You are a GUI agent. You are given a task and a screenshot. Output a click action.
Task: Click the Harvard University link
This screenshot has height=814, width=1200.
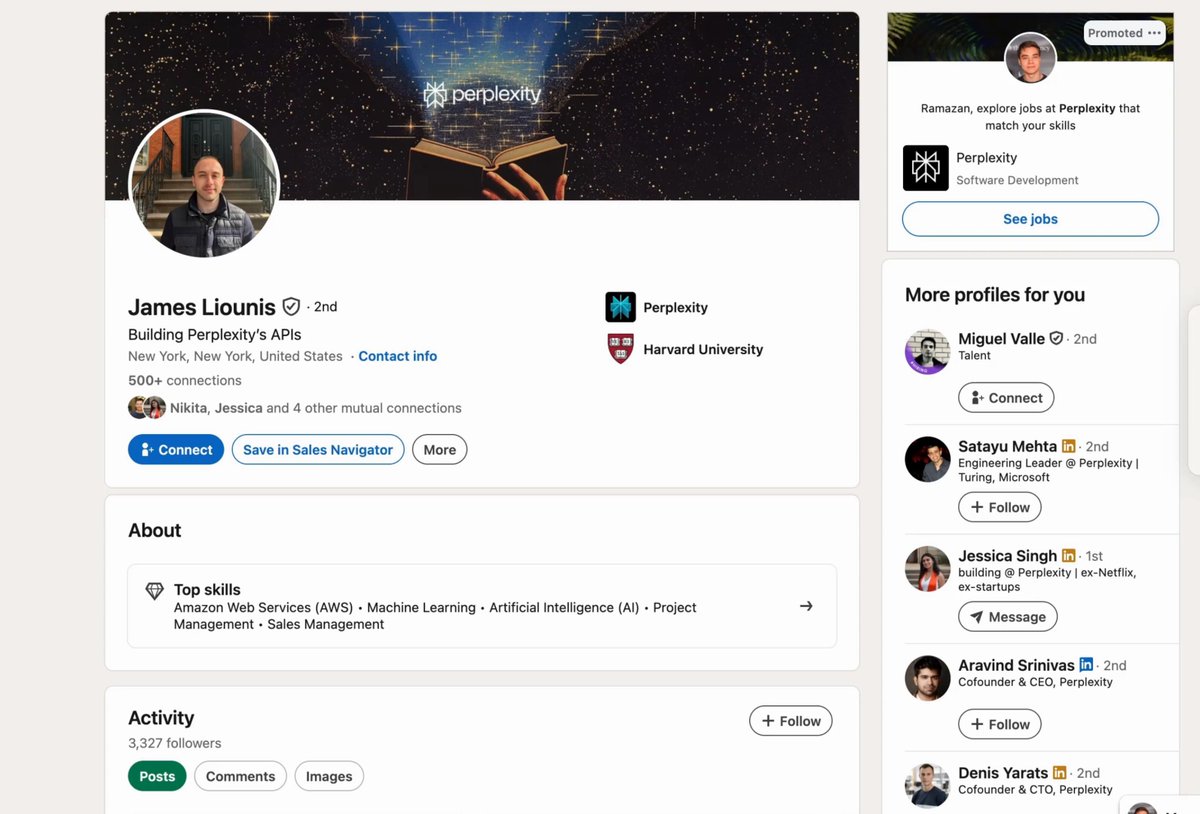[x=703, y=349]
